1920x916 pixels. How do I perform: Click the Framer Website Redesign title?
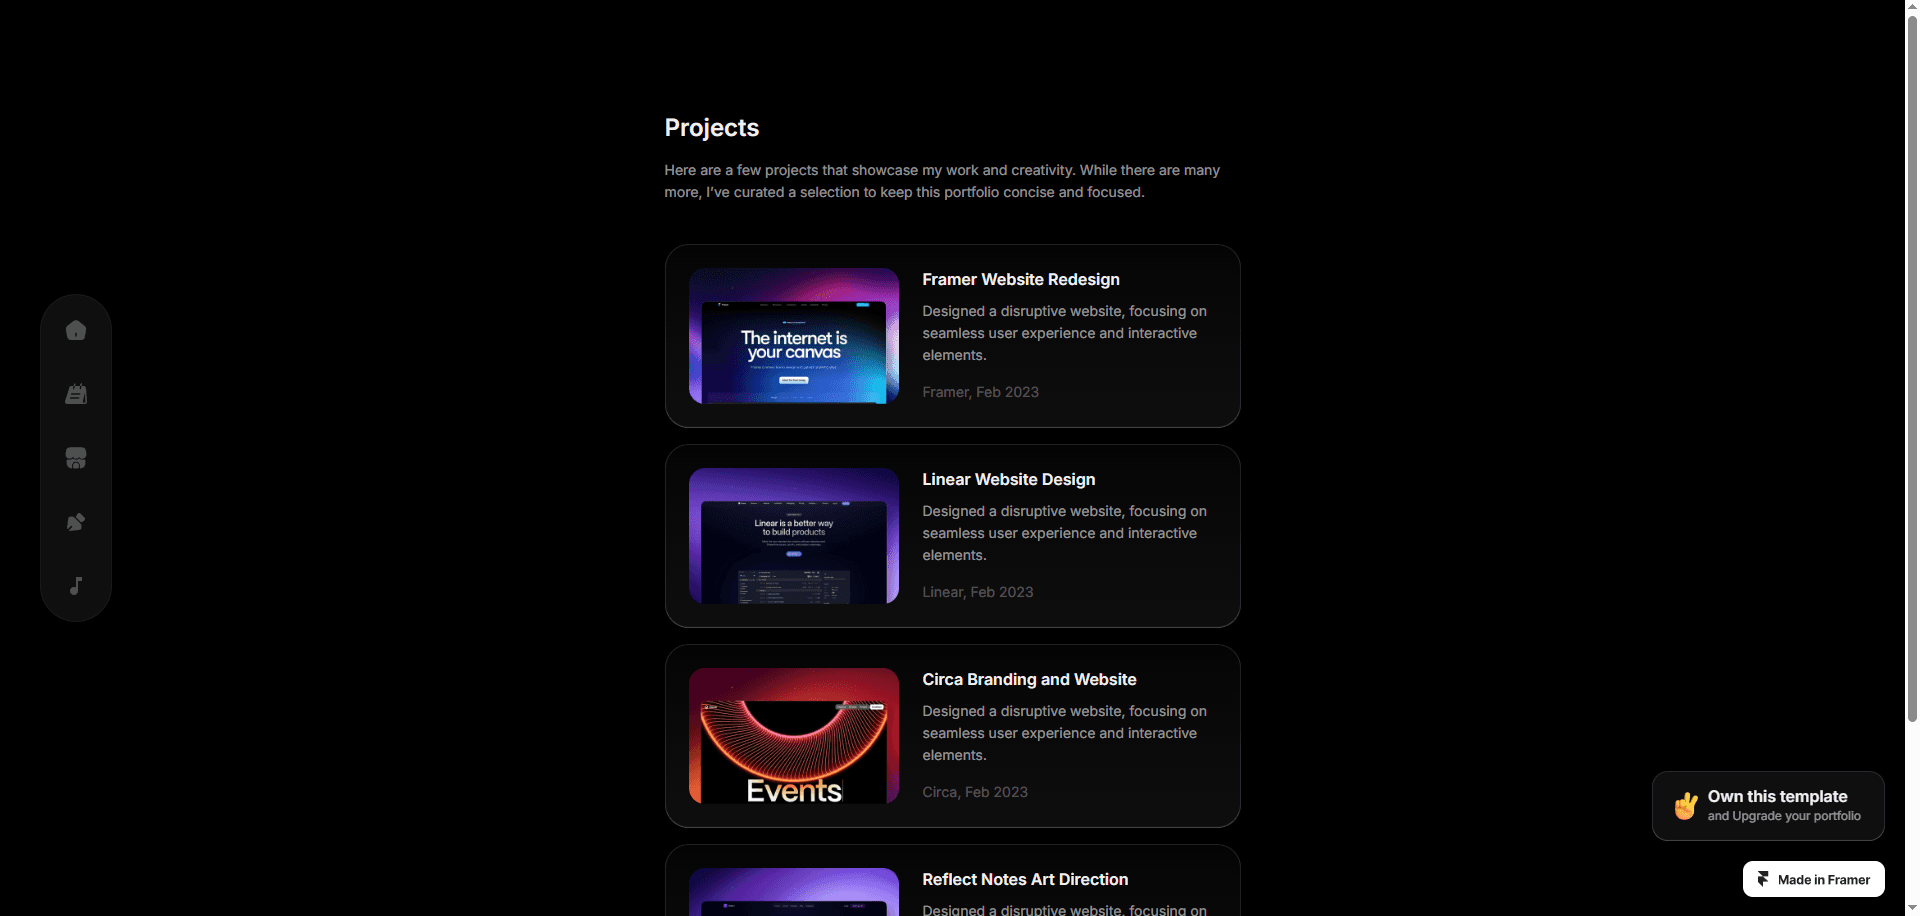point(1021,280)
